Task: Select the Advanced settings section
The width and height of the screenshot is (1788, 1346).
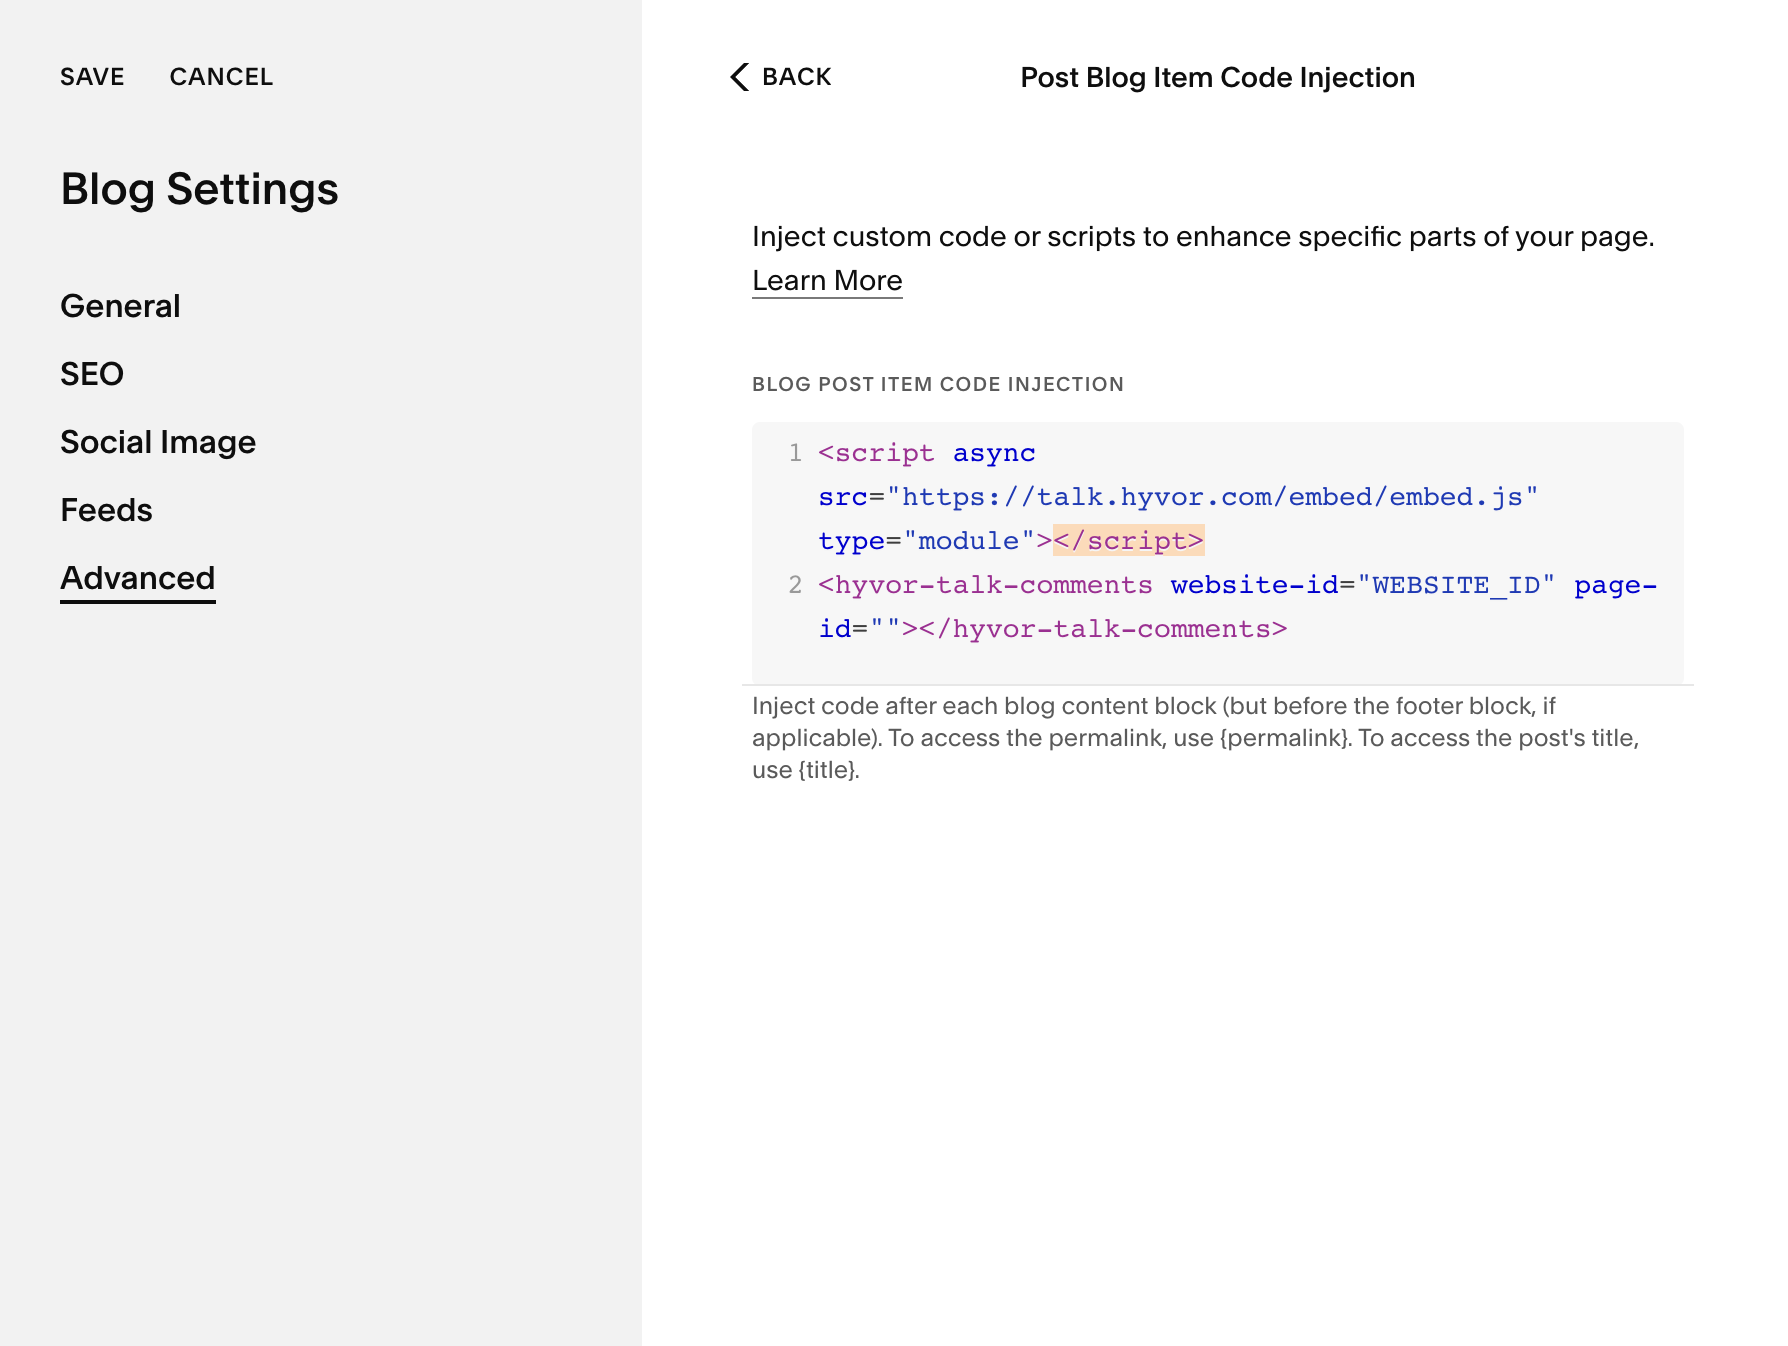Action: click(137, 577)
